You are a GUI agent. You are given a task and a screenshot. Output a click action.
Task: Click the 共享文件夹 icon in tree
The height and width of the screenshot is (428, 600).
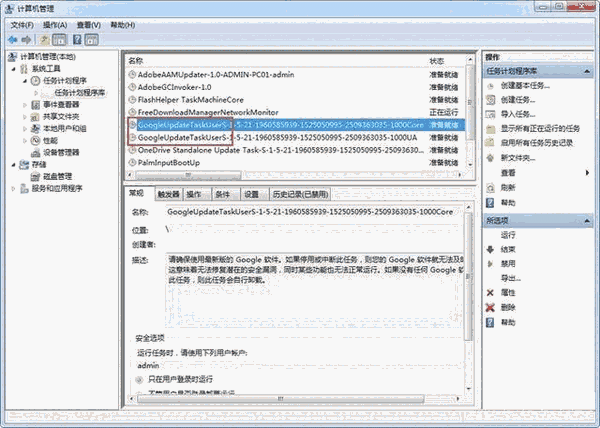point(35,117)
